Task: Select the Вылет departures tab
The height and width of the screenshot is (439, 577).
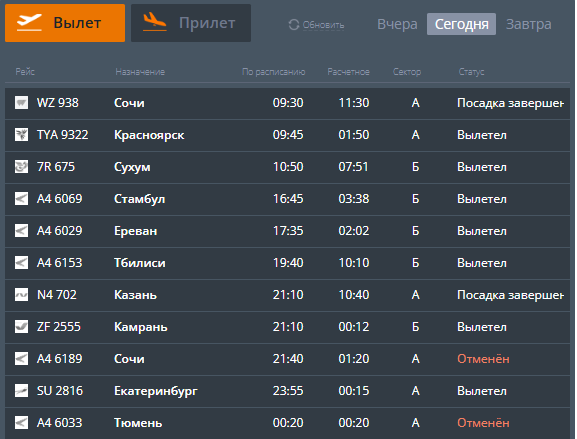Action: (x=65, y=23)
